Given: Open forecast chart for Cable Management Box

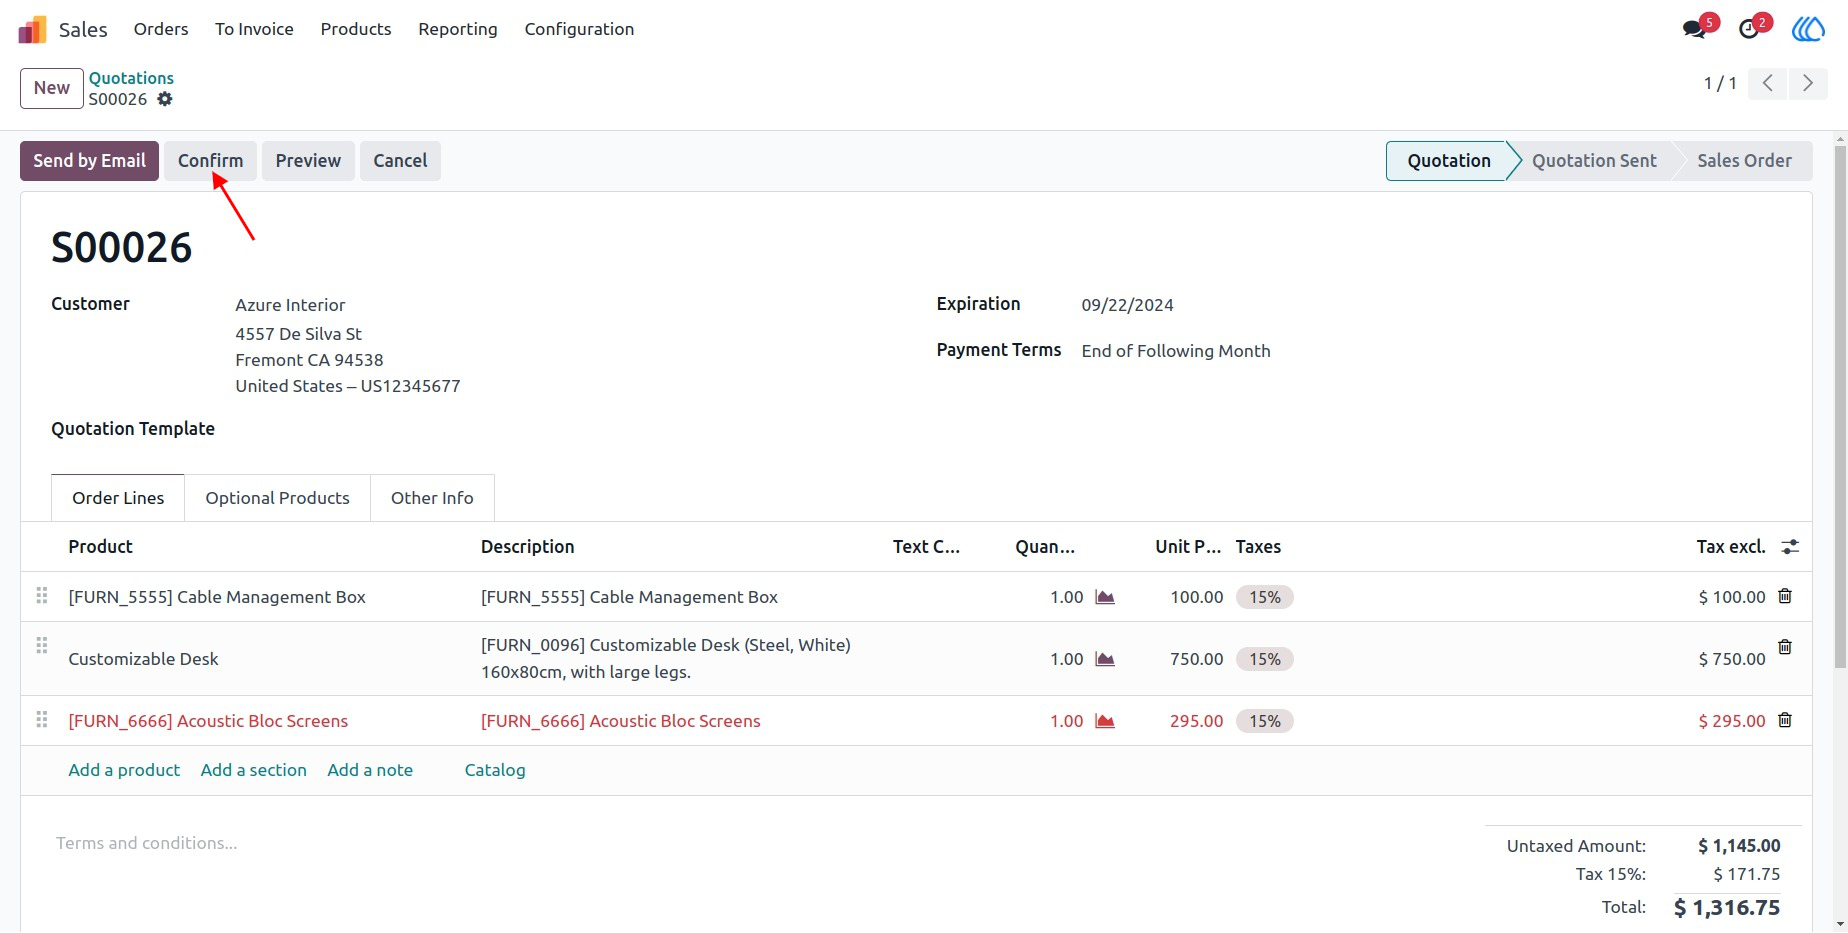Looking at the screenshot, I should point(1105,597).
